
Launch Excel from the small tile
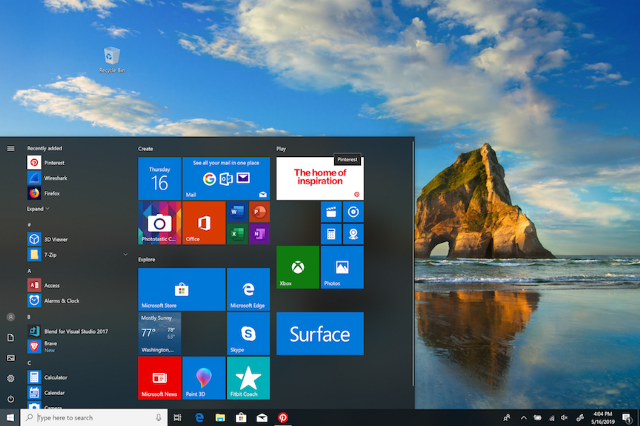[237, 234]
